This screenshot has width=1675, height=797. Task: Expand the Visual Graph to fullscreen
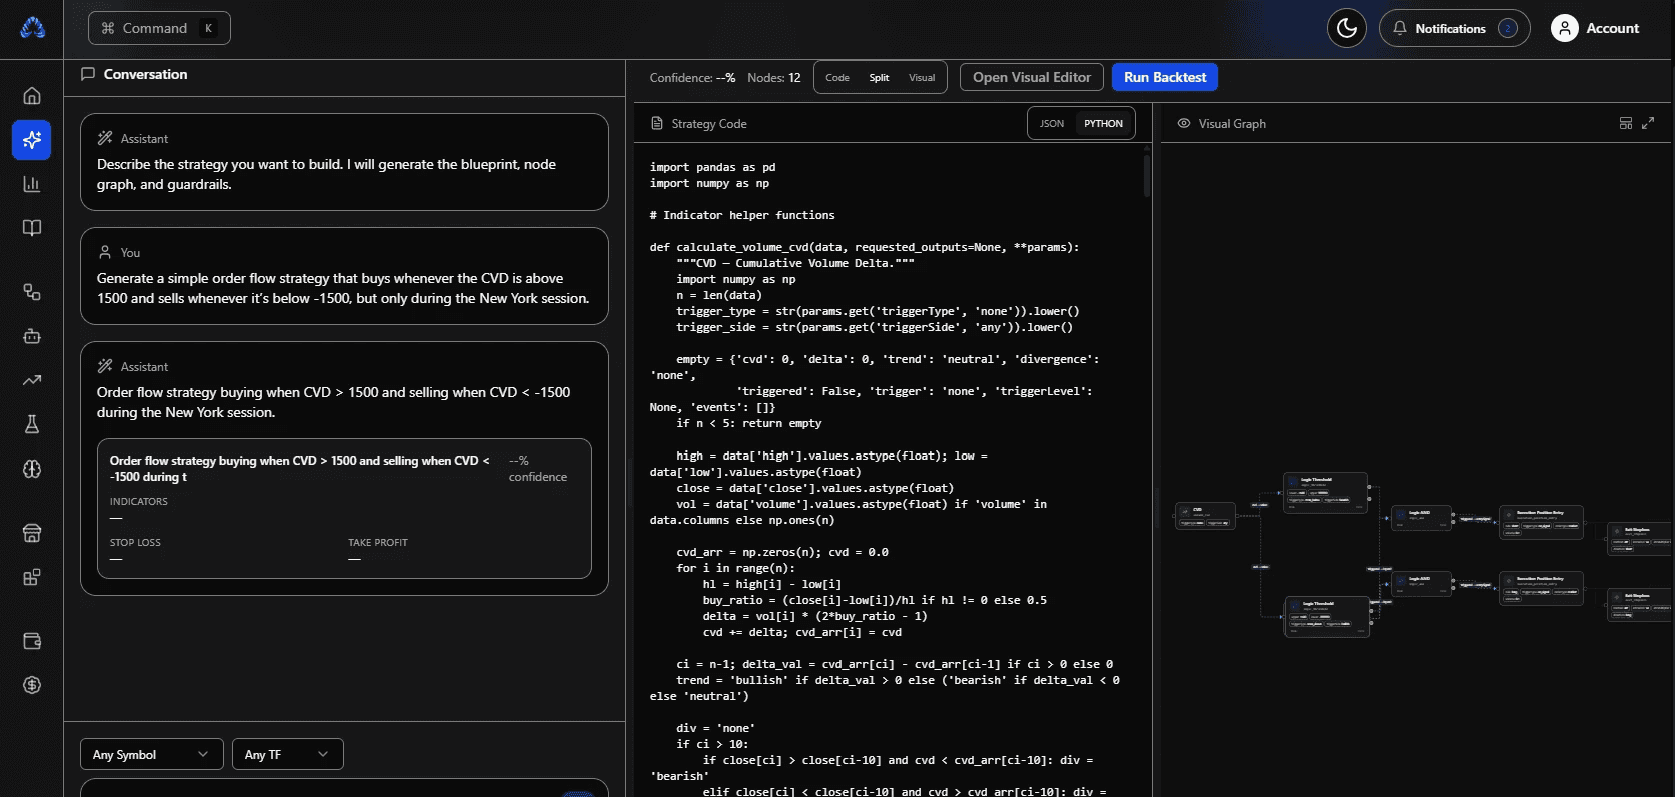point(1648,124)
